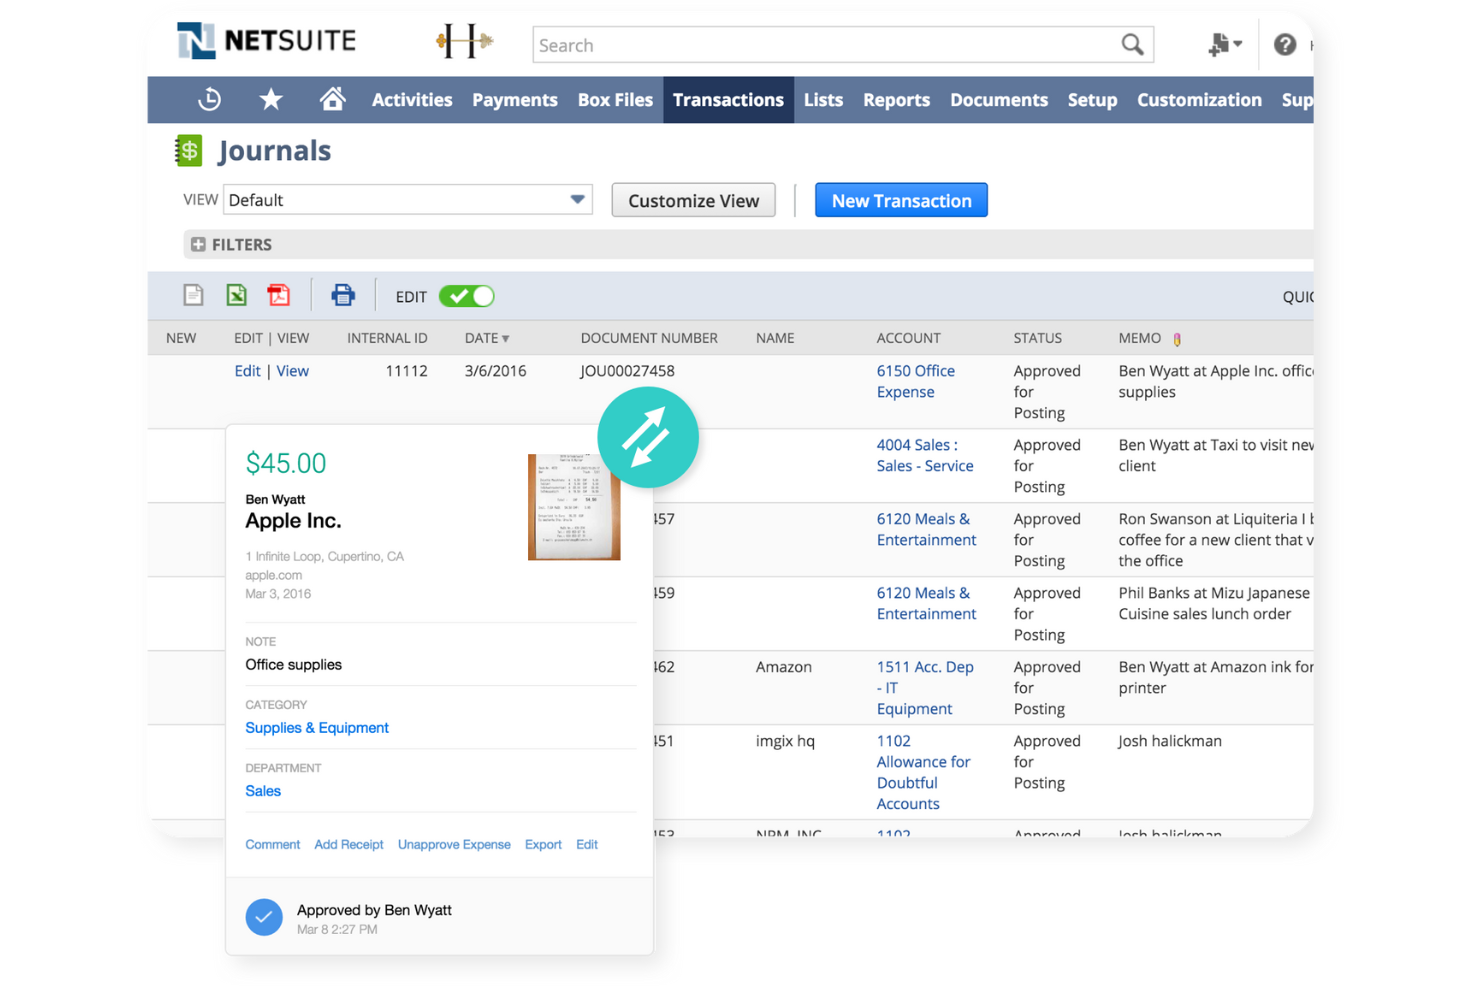Go to the Home house icon
Image resolution: width=1480 pixels, height=987 pixels.
[332, 99]
